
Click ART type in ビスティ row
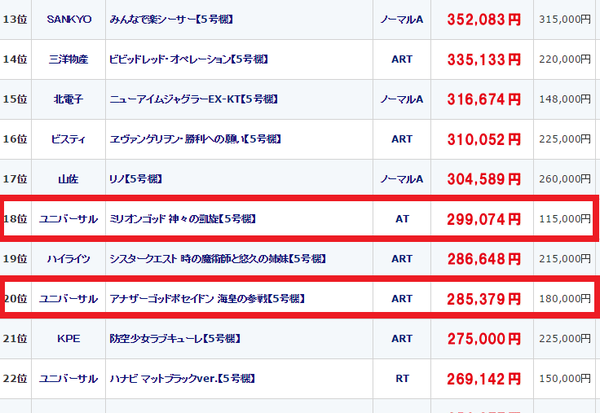coord(402,139)
